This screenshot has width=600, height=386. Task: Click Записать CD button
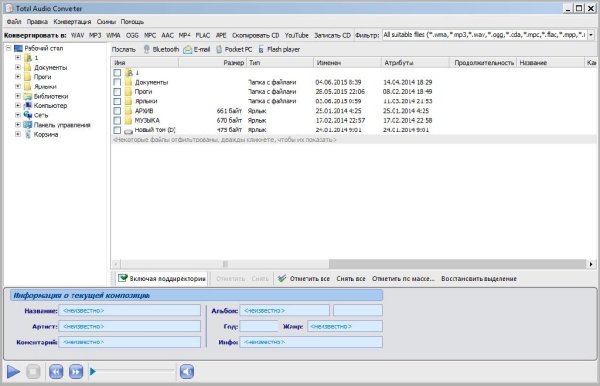(x=333, y=35)
